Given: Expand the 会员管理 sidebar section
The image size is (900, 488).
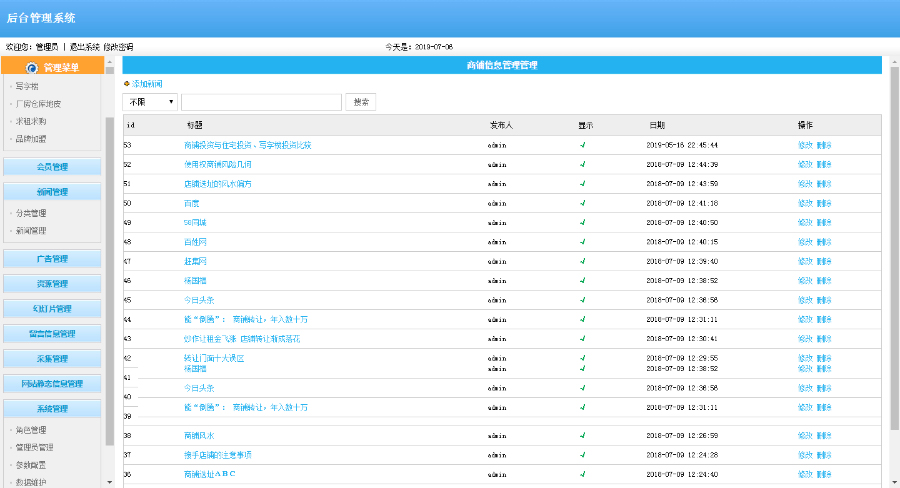Looking at the screenshot, I should click(52, 167).
